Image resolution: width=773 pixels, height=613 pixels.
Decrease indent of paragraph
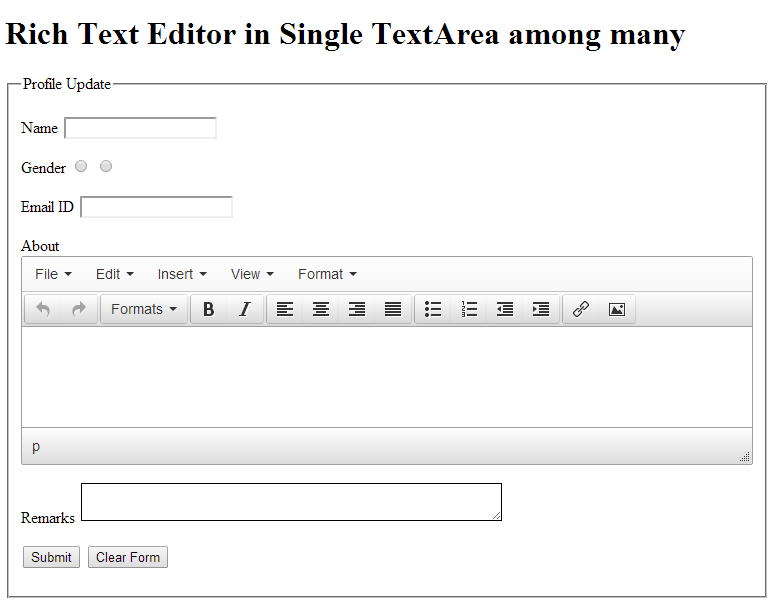pos(505,309)
